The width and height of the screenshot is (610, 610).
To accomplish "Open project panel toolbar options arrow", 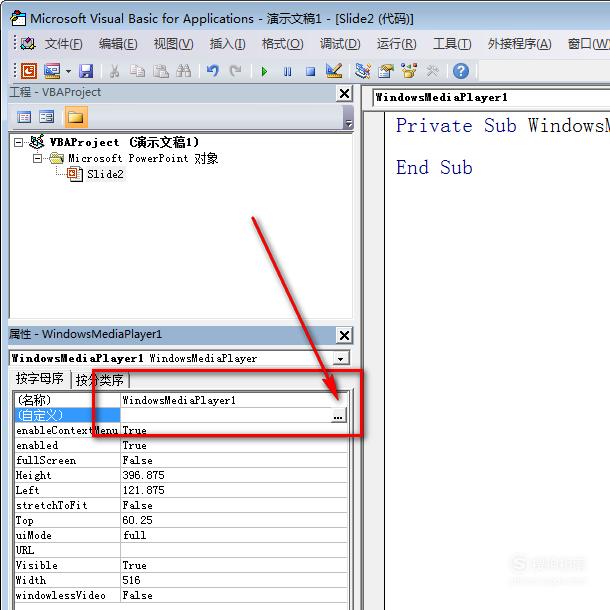I will (x=349, y=117).
